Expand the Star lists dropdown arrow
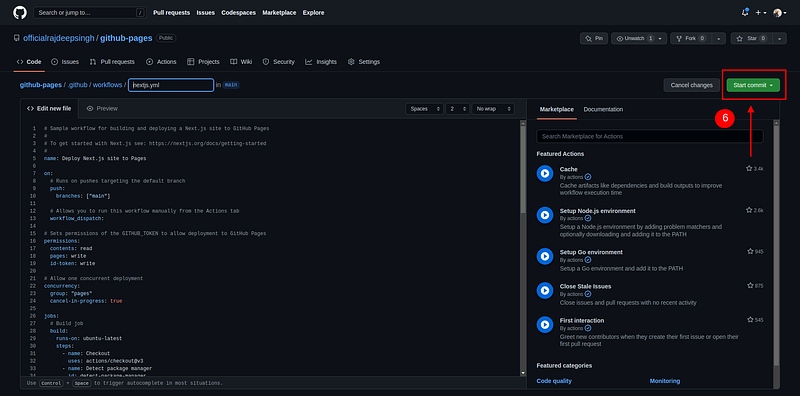This screenshot has width=800, height=396. [780, 38]
